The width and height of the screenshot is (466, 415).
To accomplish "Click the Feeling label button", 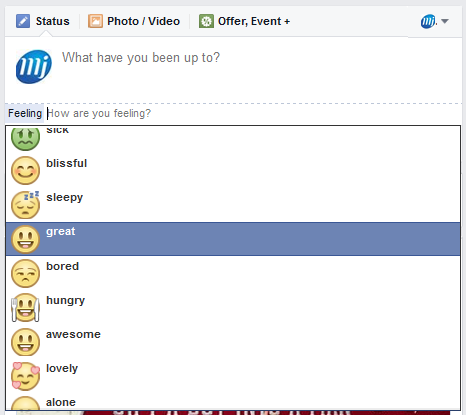I will click(25, 113).
